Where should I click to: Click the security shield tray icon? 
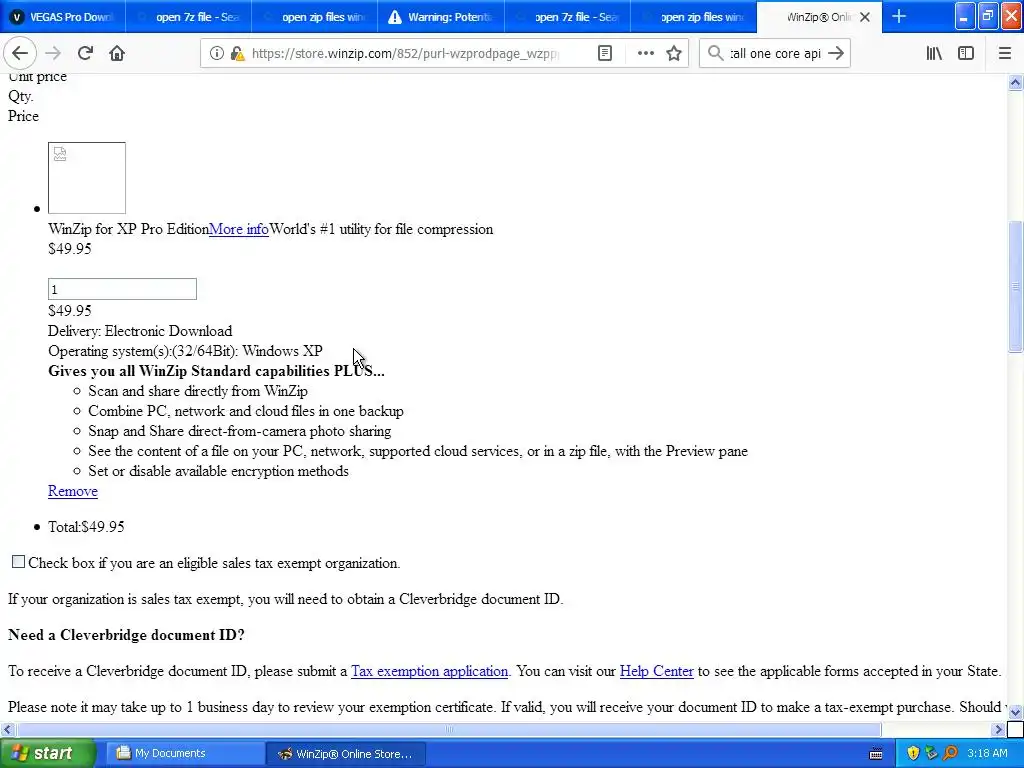tap(913, 754)
